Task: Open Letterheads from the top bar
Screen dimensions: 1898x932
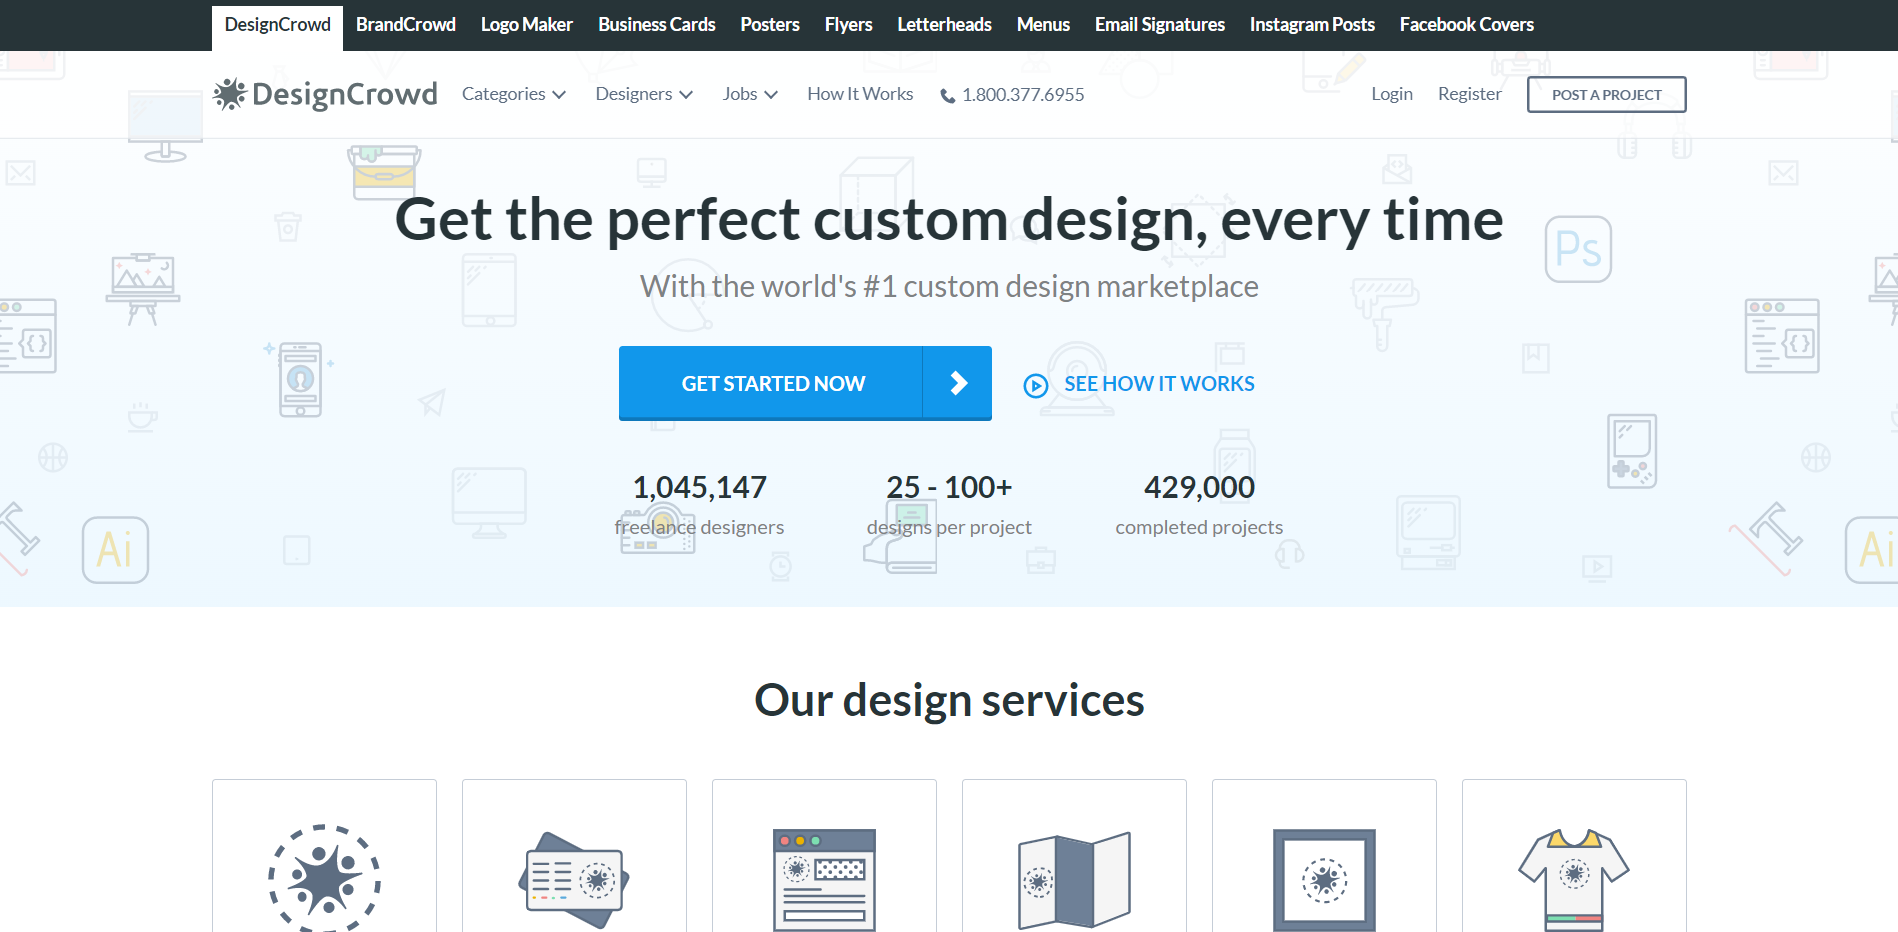Action: click(x=944, y=25)
